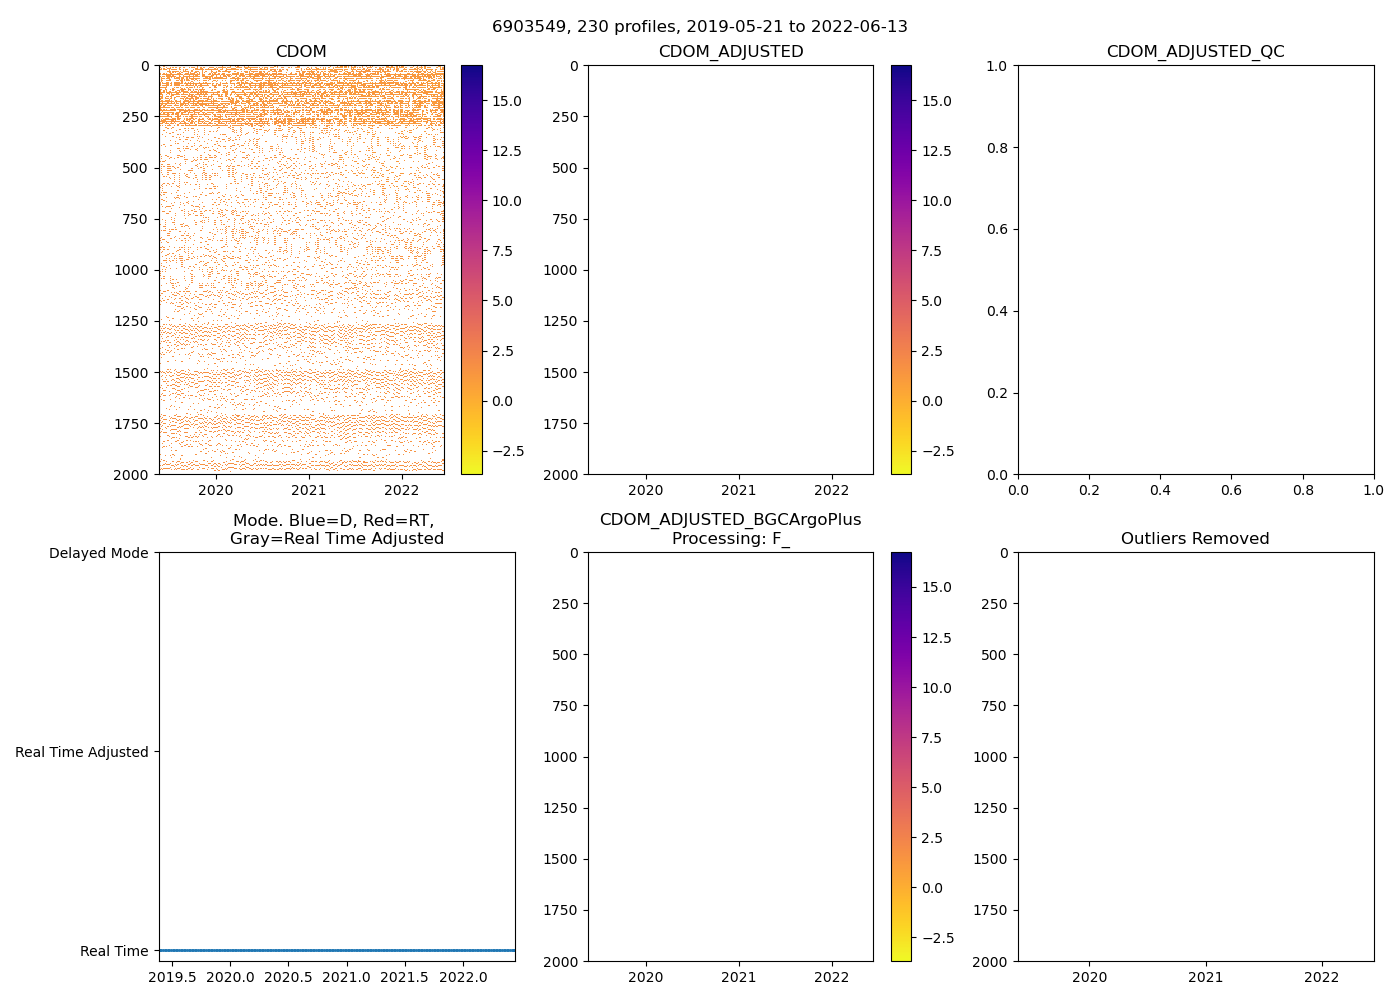Click the 'Outliers Removed' plot title
The image size is (1400, 1000).
tap(1195, 539)
